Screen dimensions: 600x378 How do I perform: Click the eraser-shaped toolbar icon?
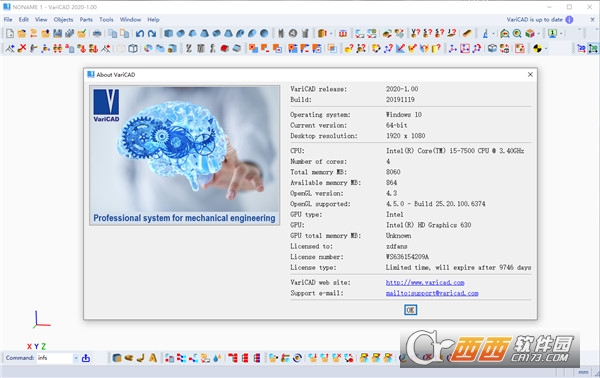point(467,34)
